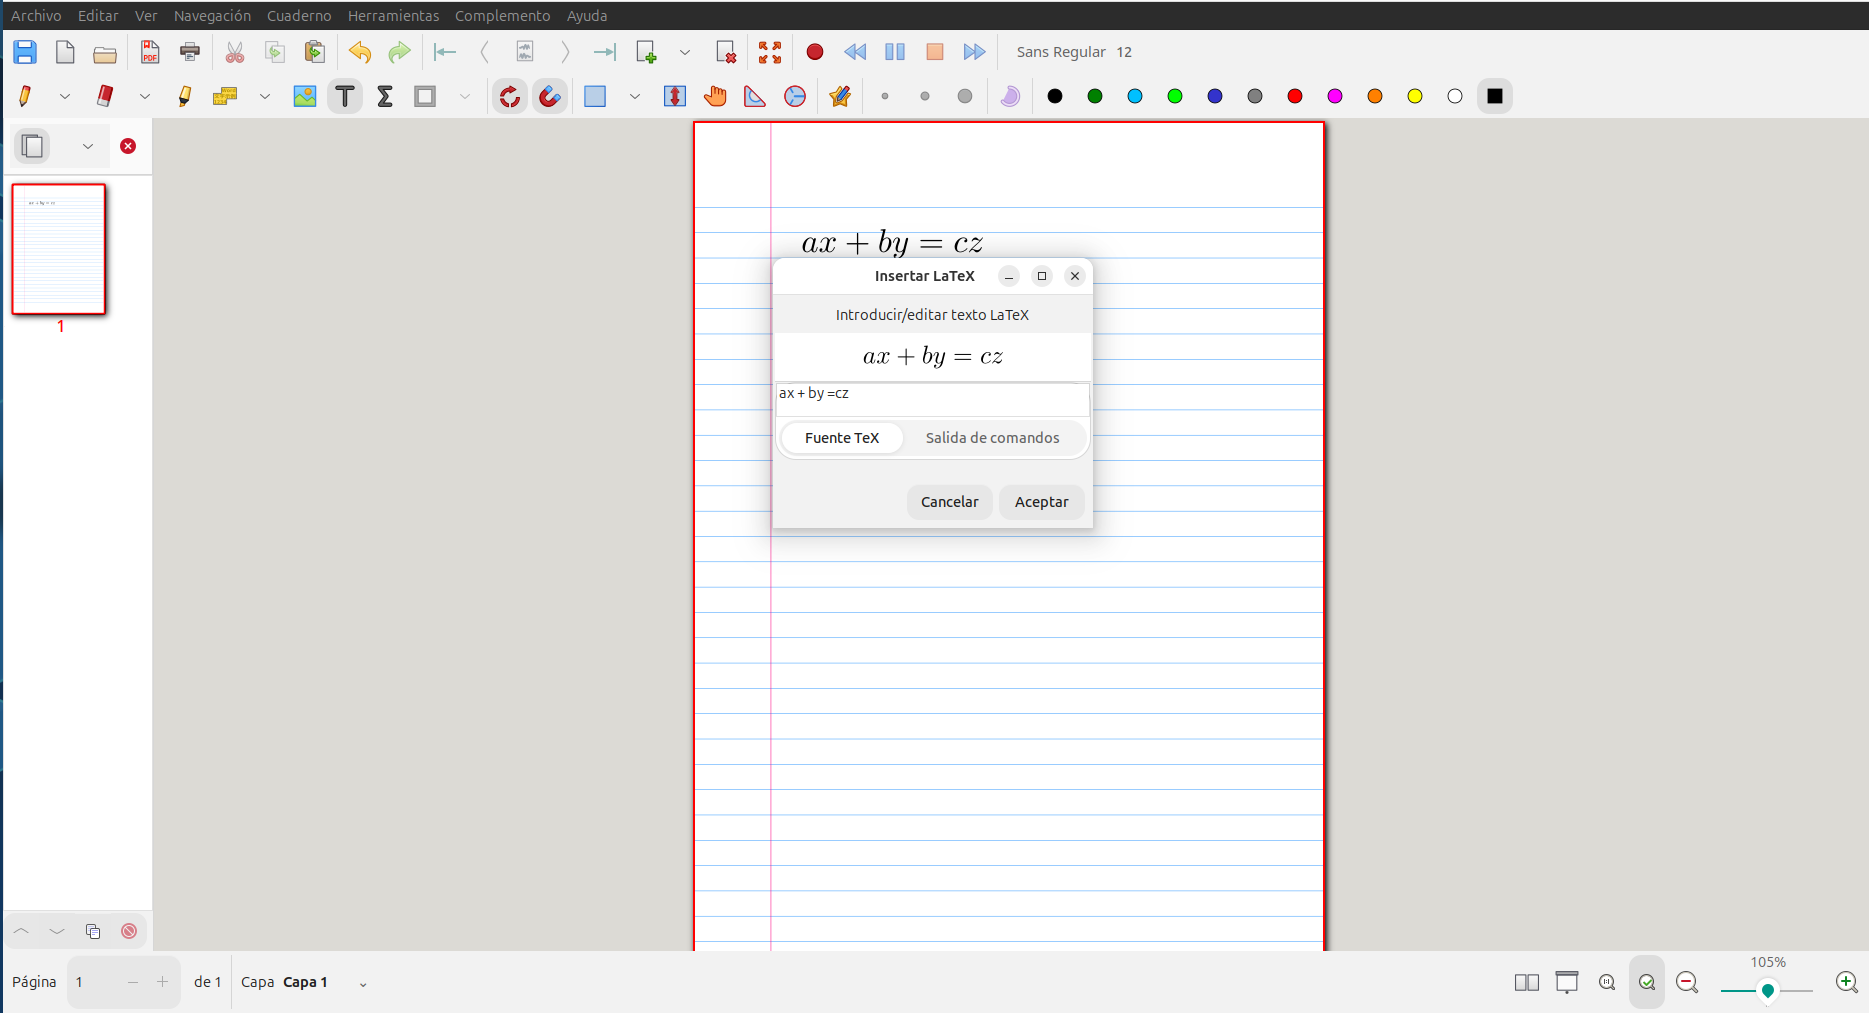Go to the last page

pyautogui.click(x=605, y=52)
